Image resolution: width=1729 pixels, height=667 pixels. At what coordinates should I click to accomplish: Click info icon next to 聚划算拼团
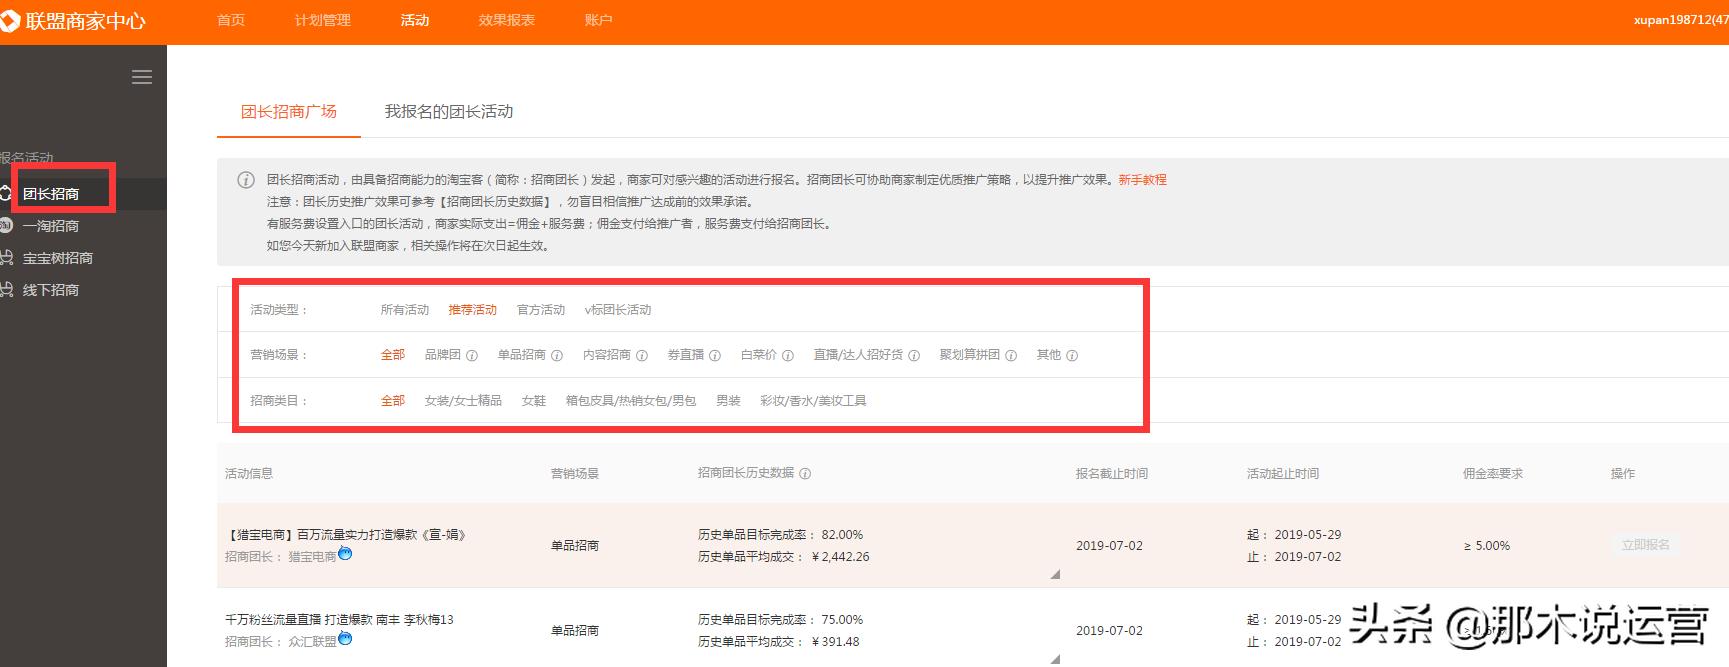click(x=1011, y=355)
